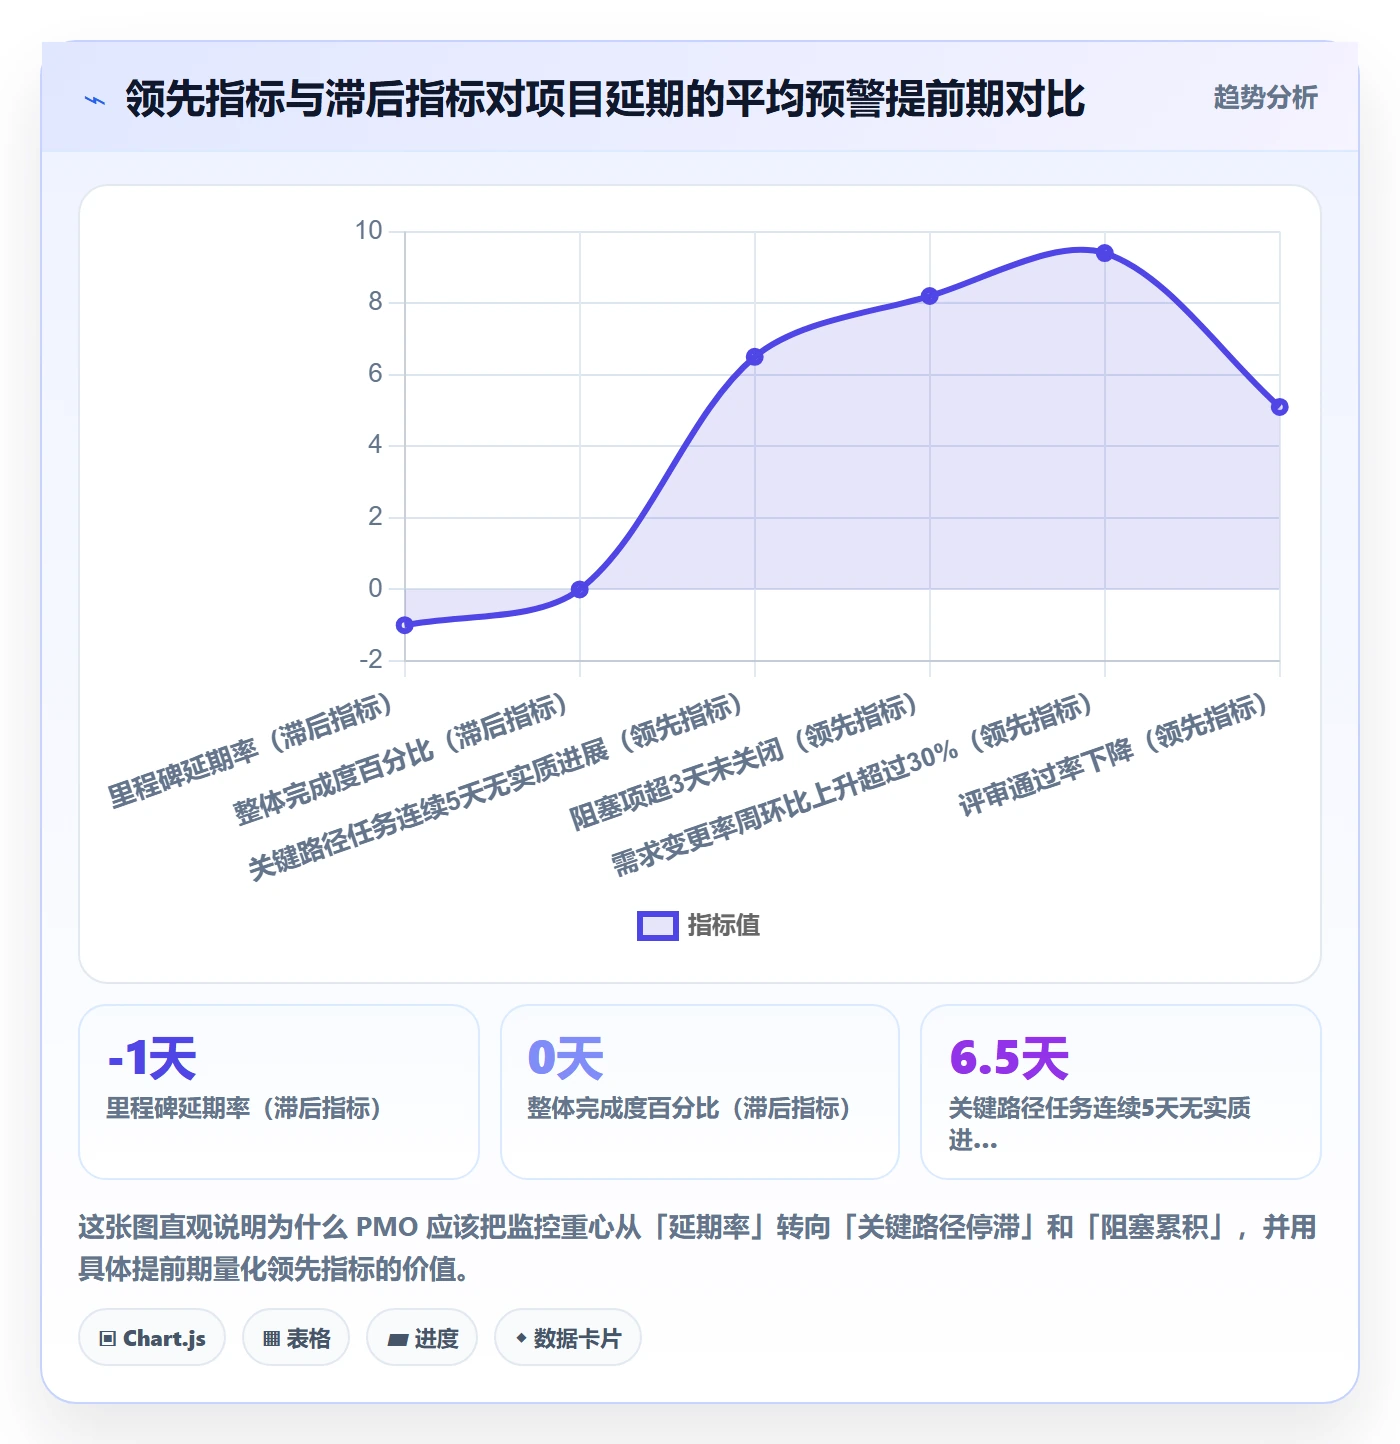Click the 趋势分析 badge in the header
1400x1444 pixels.
[x=1265, y=97]
